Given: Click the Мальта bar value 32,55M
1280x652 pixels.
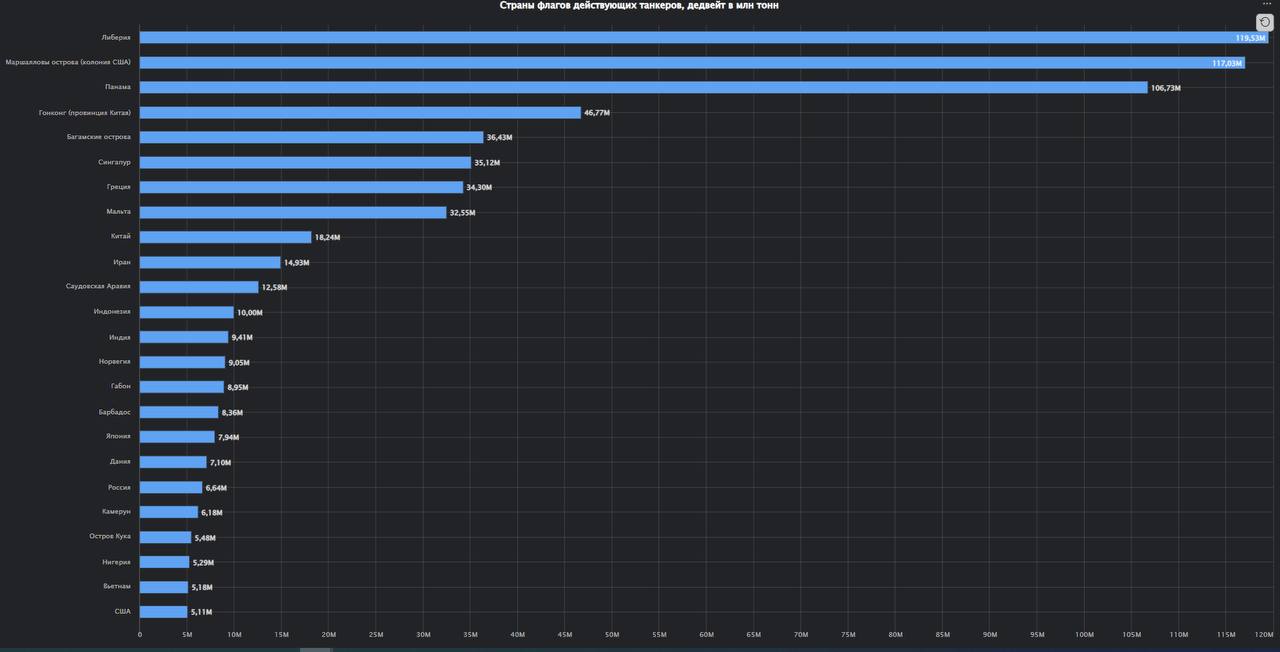Looking at the screenshot, I should tap(462, 213).
